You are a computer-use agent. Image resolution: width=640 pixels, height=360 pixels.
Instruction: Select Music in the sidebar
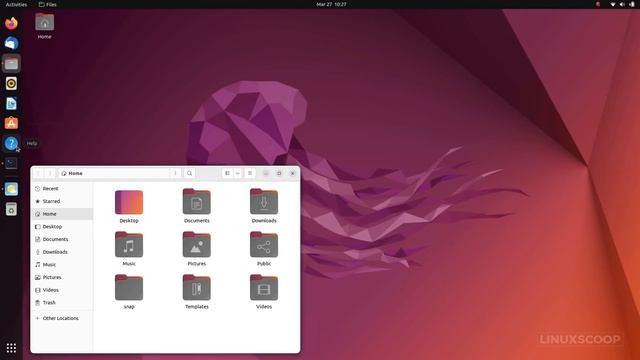62,264
